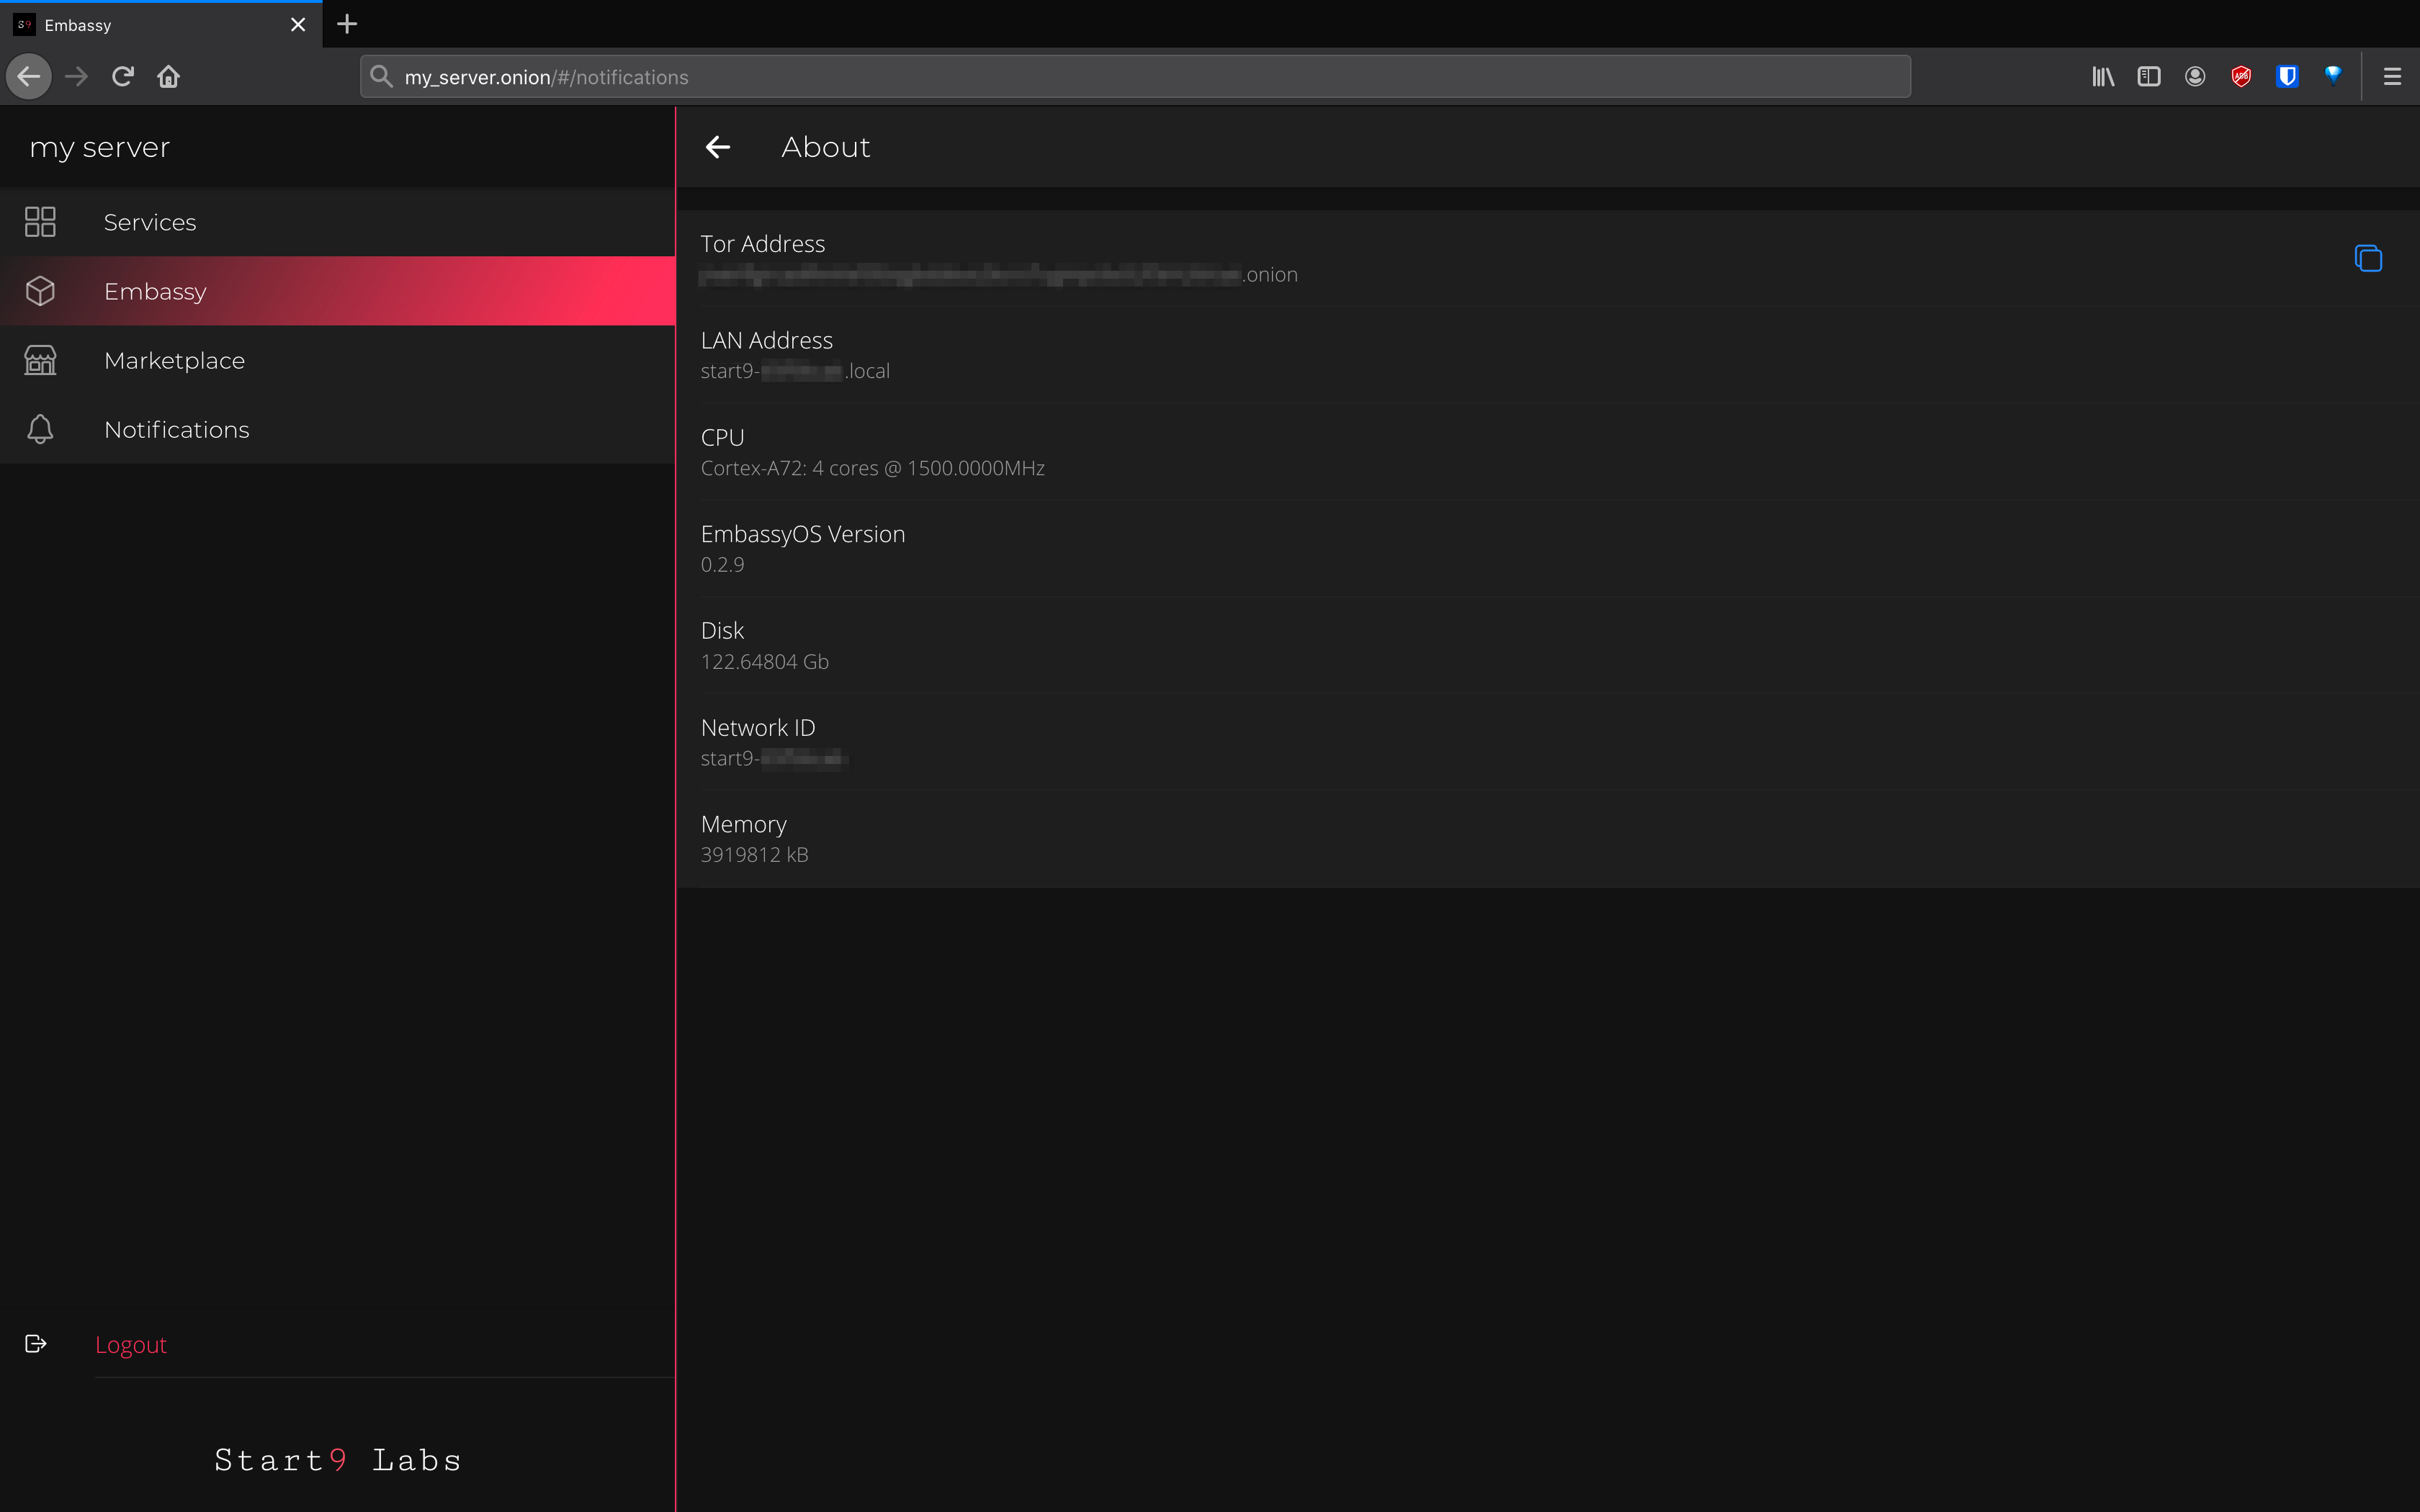
Task: Click the Embassy cube icon
Action: [x=40, y=291]
